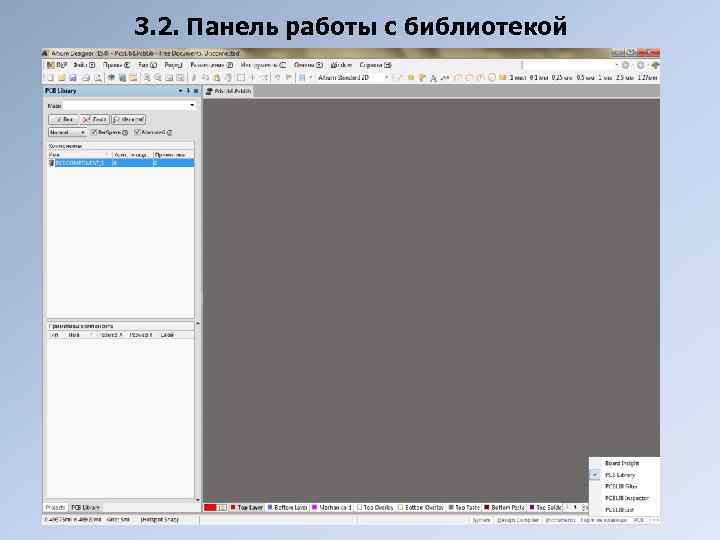The height and width of the screenshot is (540, 720).
Task: Select the Bottom Layer tab
Action: pyautogui.click(x=287, y=507)
